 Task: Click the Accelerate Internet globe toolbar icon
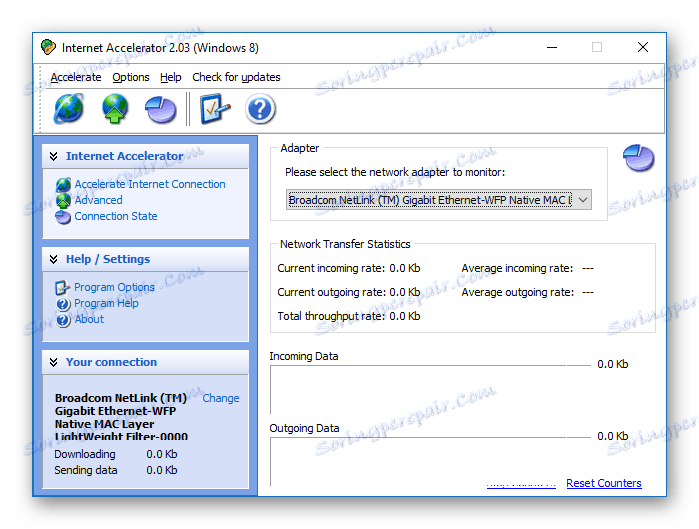click(x=69, y=109)
